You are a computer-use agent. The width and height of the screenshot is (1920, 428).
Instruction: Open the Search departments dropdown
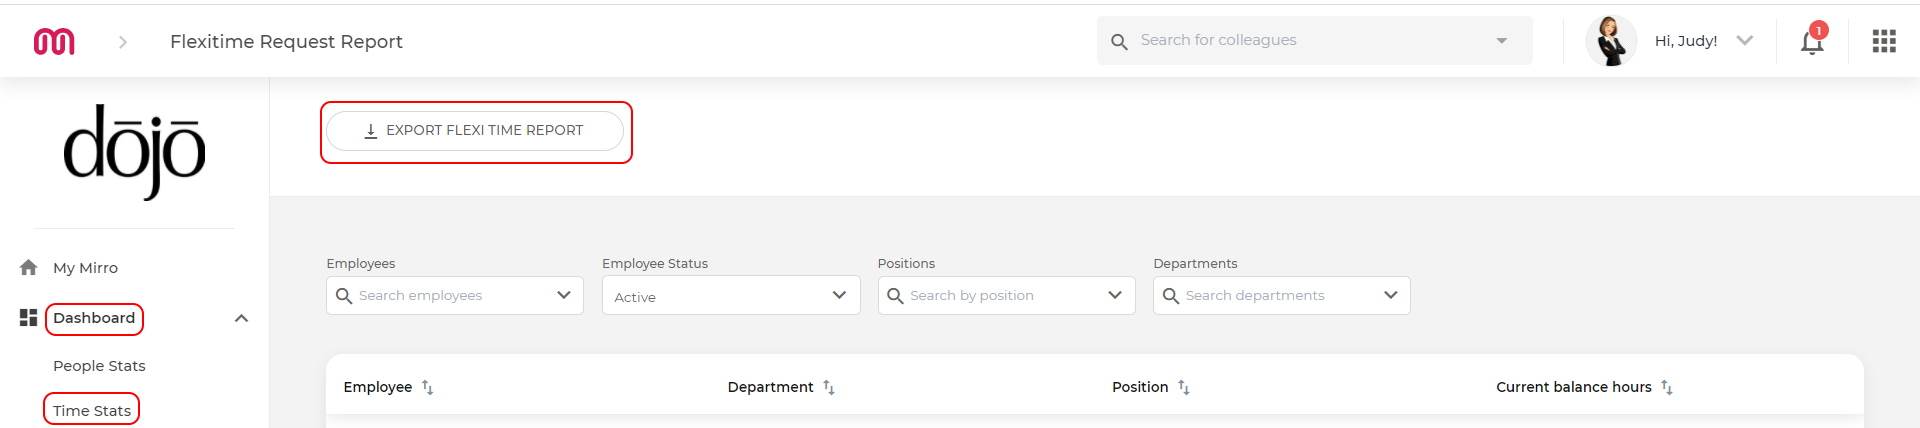click(x=1282, y=296)
